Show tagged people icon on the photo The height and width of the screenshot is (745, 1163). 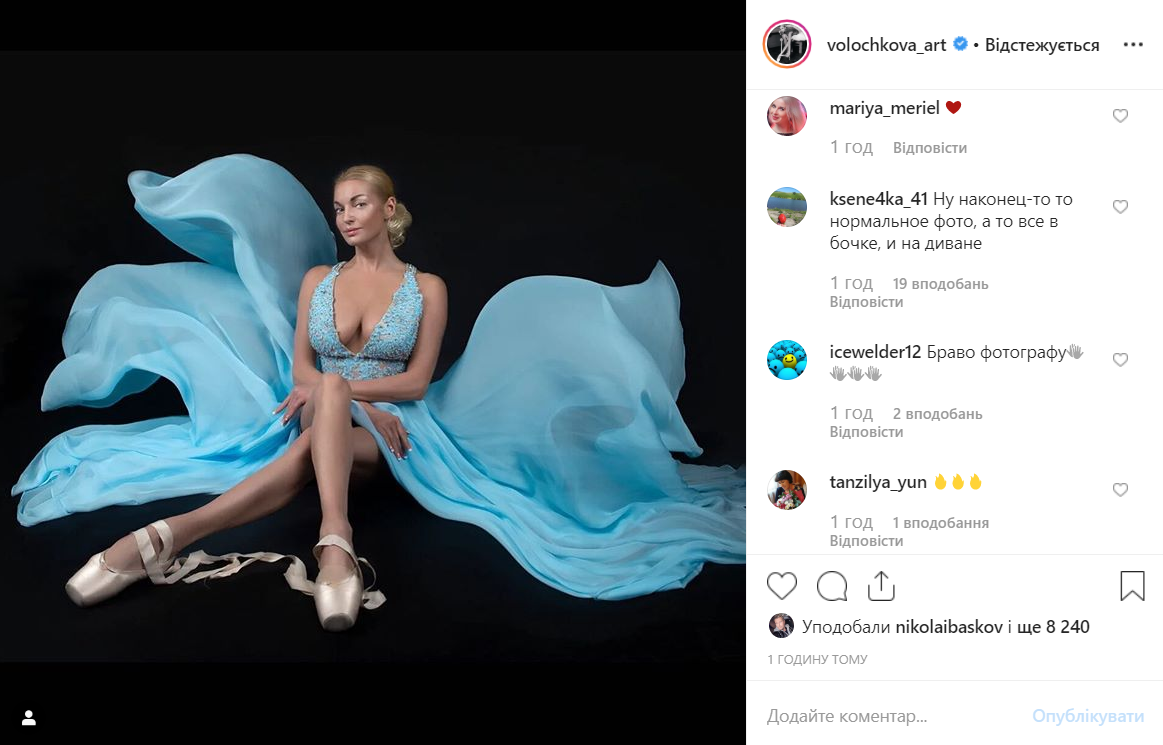pos(29,718)
